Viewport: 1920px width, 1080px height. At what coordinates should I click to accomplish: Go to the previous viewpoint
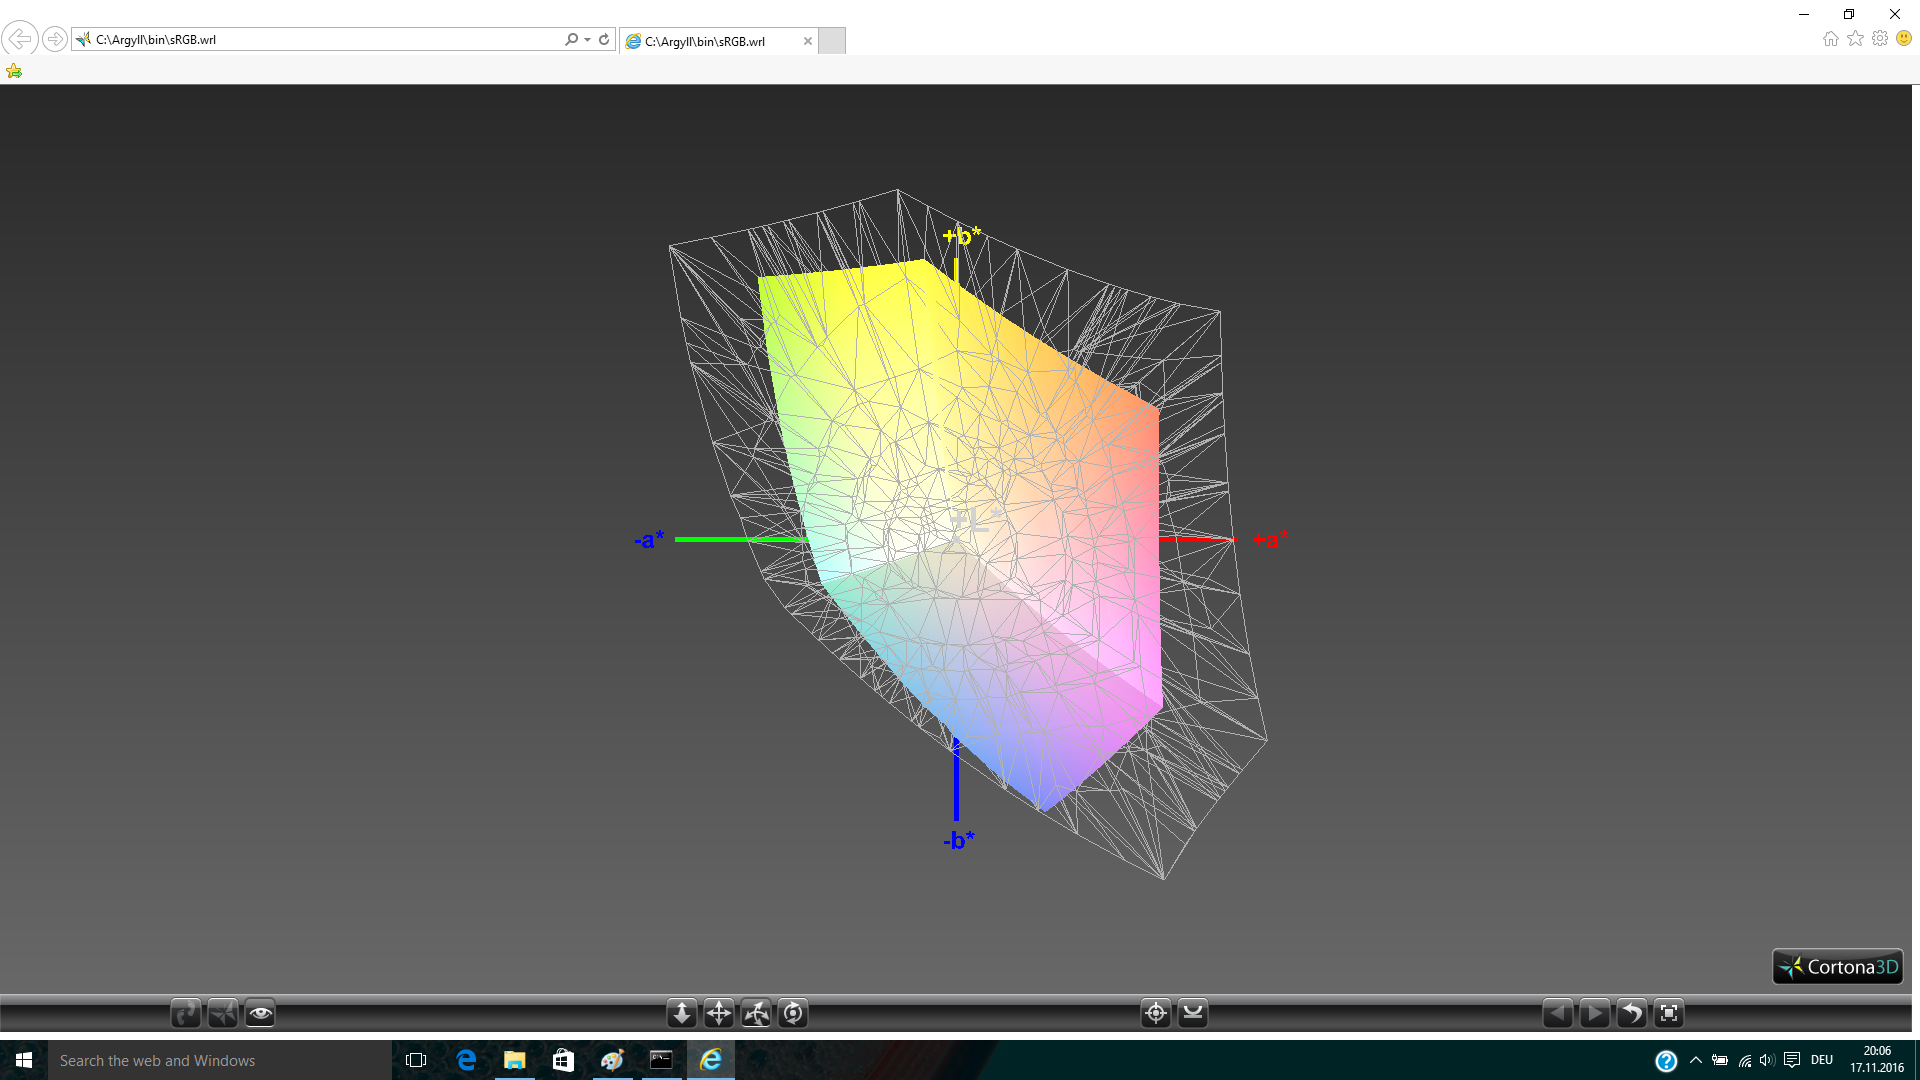click(1557, 1014)
